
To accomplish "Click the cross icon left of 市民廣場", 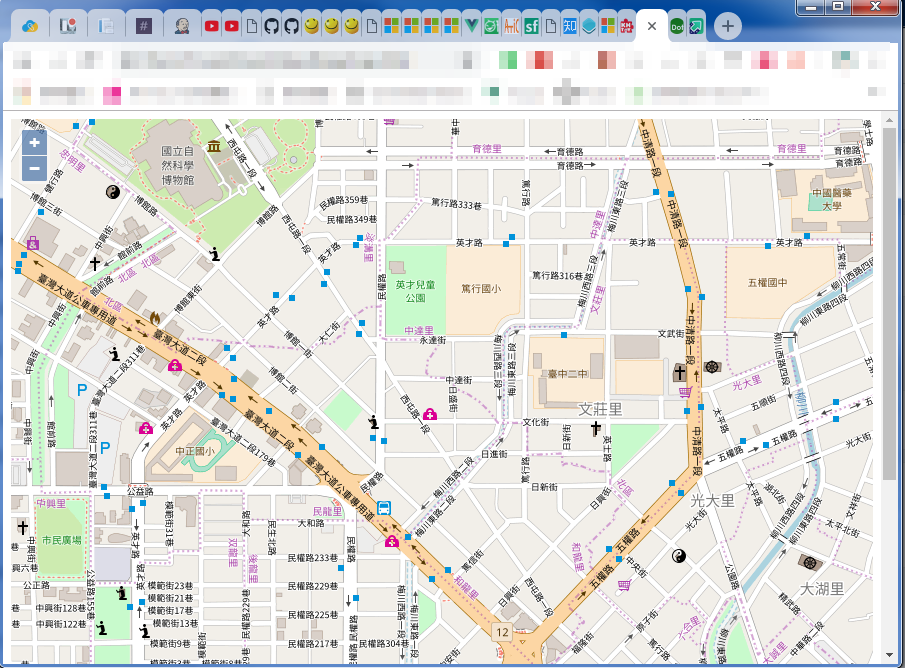I will click(23, 527).
